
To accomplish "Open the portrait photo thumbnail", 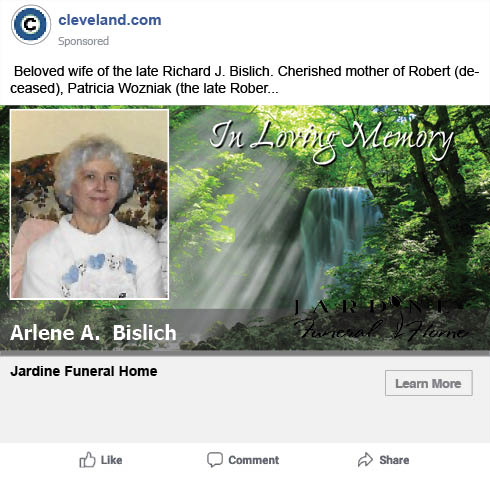I will click(89, 204).
